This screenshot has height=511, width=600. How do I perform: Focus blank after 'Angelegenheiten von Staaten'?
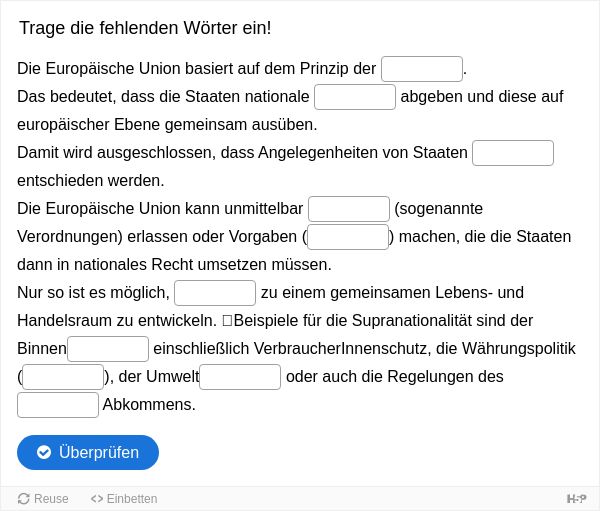(x=513, y=153)
